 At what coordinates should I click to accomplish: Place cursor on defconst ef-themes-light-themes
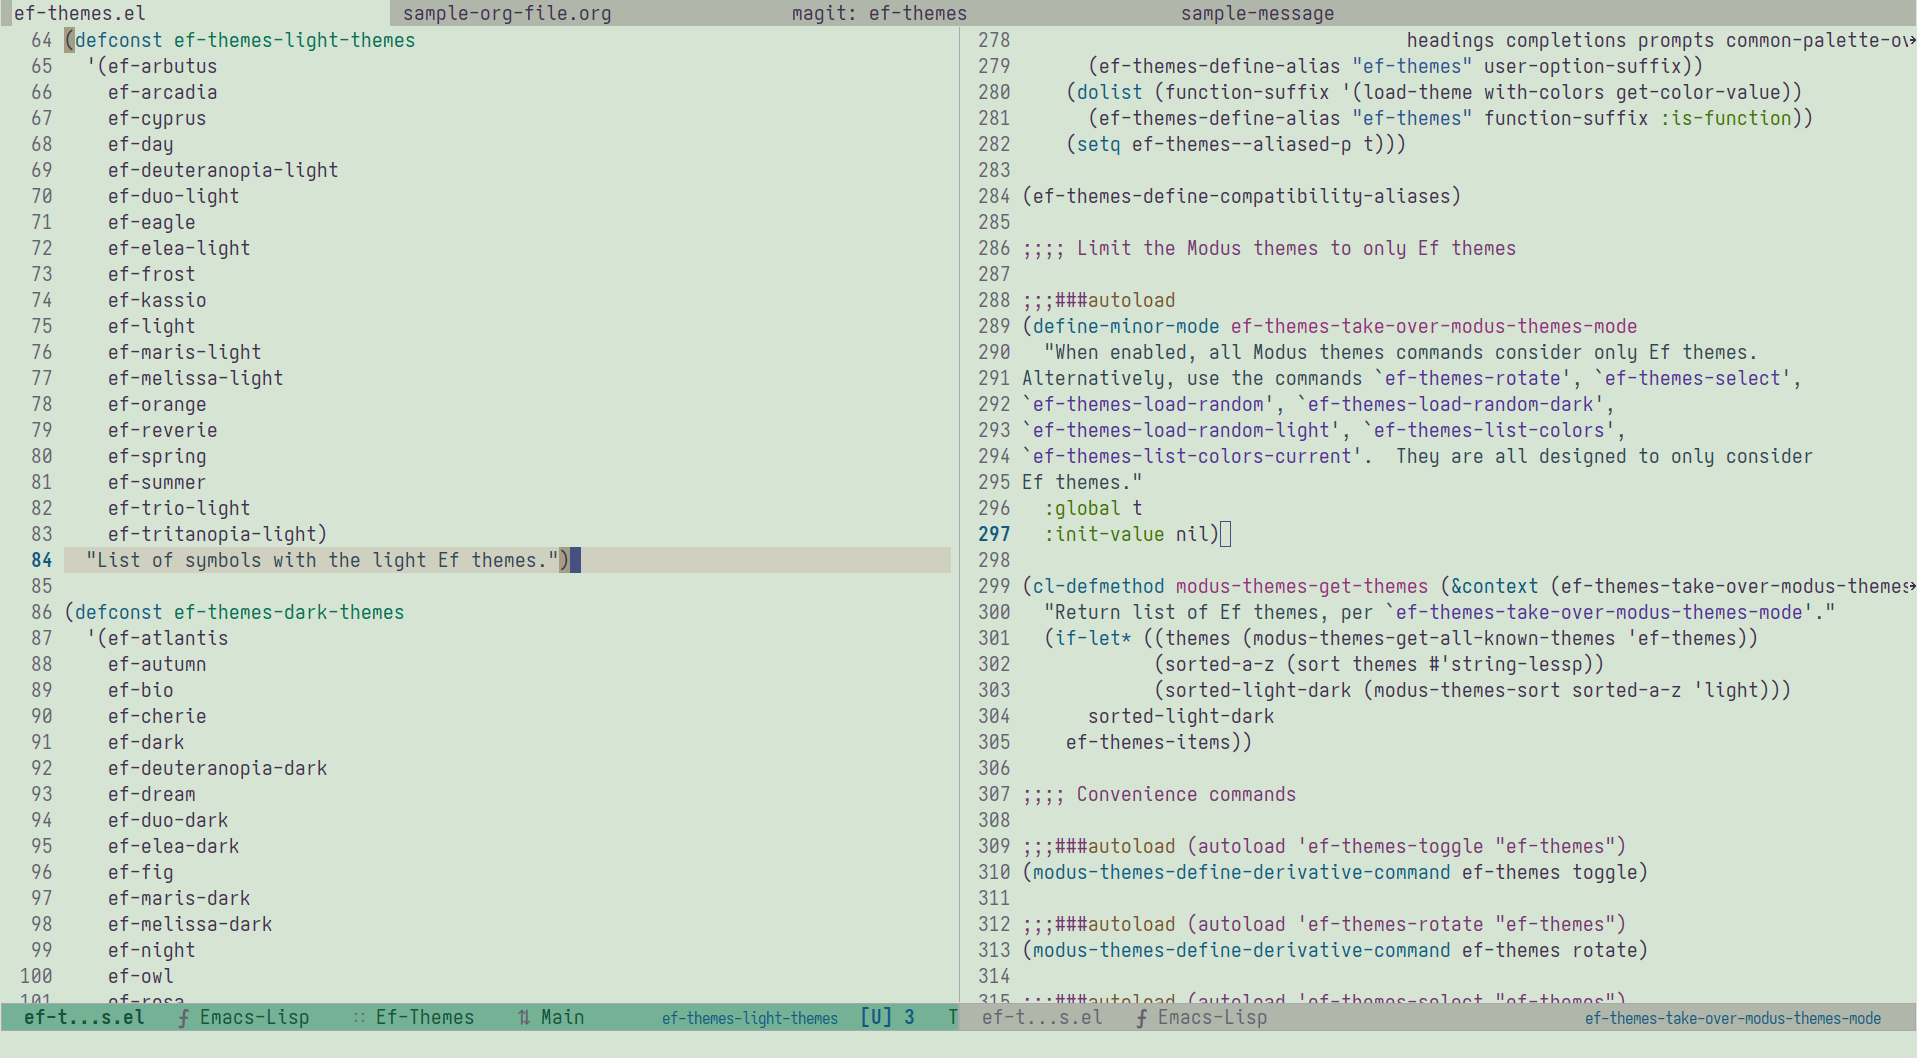click(245, 40)
